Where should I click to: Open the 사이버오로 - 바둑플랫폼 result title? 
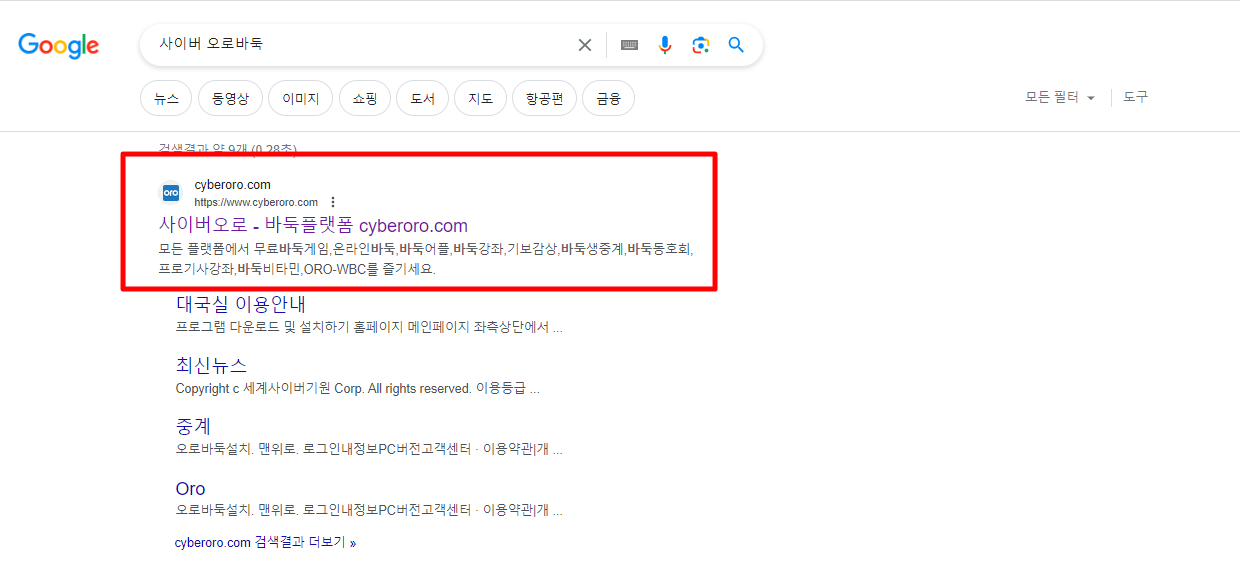click(313, 225)
